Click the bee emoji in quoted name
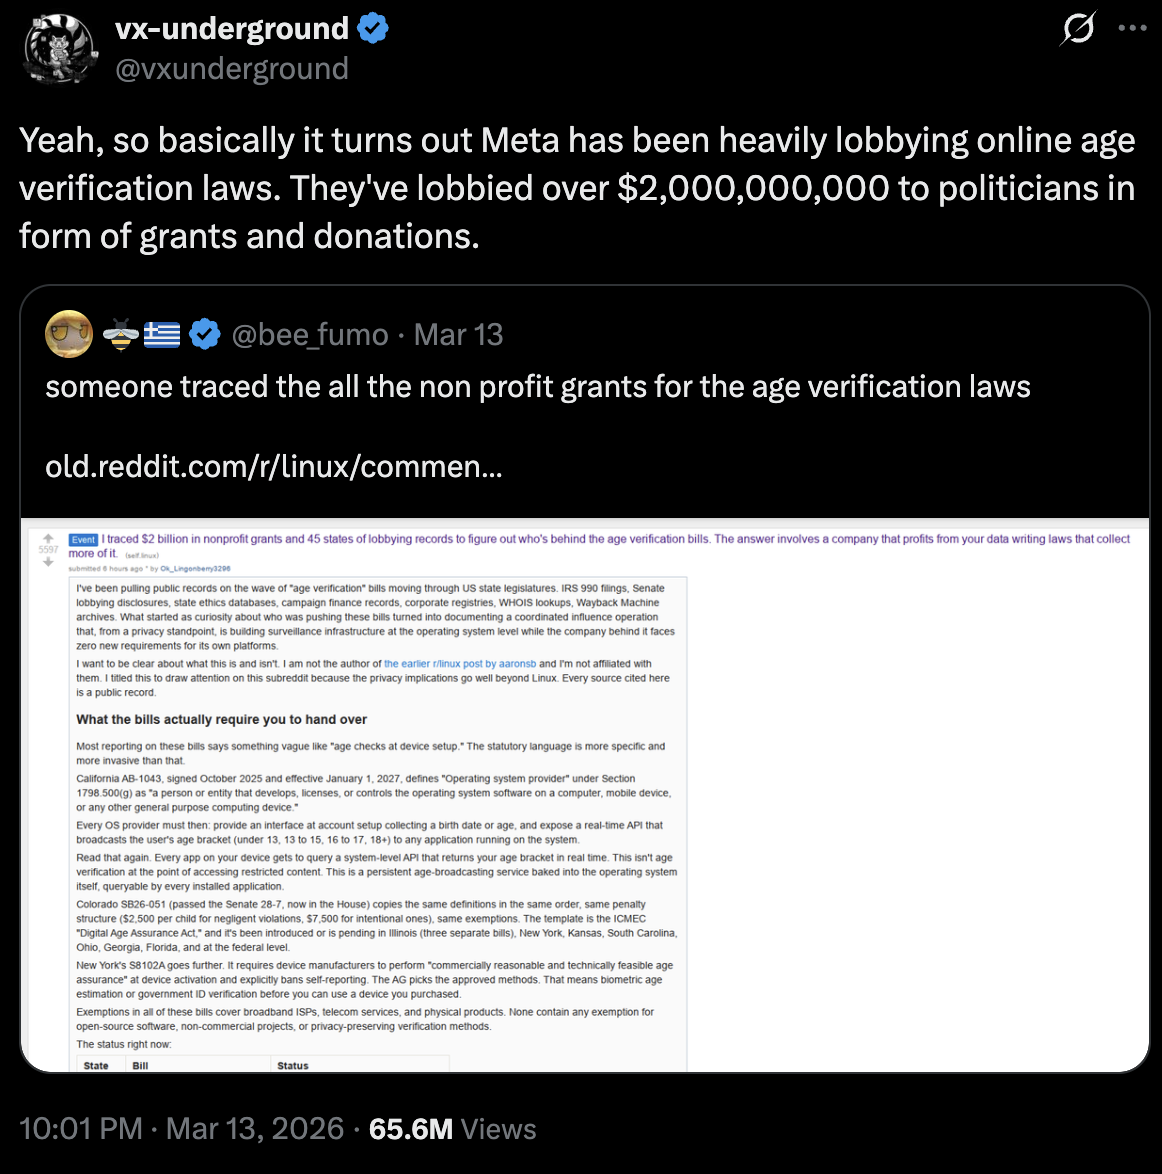The width and height of the screenshot is (1162, 1174). coord(120,334)
